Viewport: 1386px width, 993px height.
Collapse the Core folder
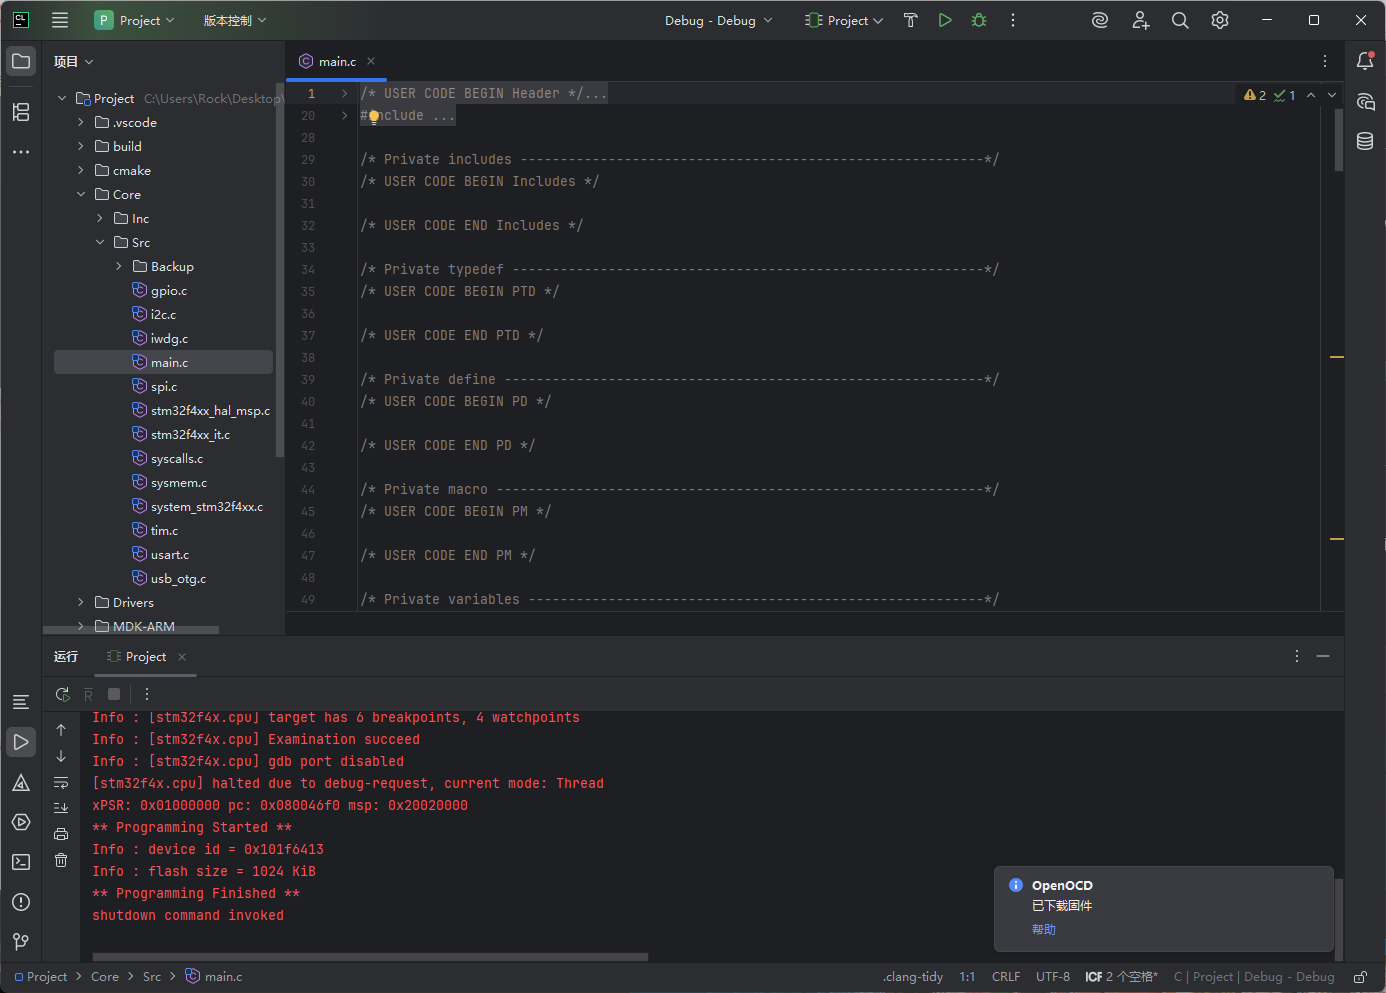[x=81, y=194]
